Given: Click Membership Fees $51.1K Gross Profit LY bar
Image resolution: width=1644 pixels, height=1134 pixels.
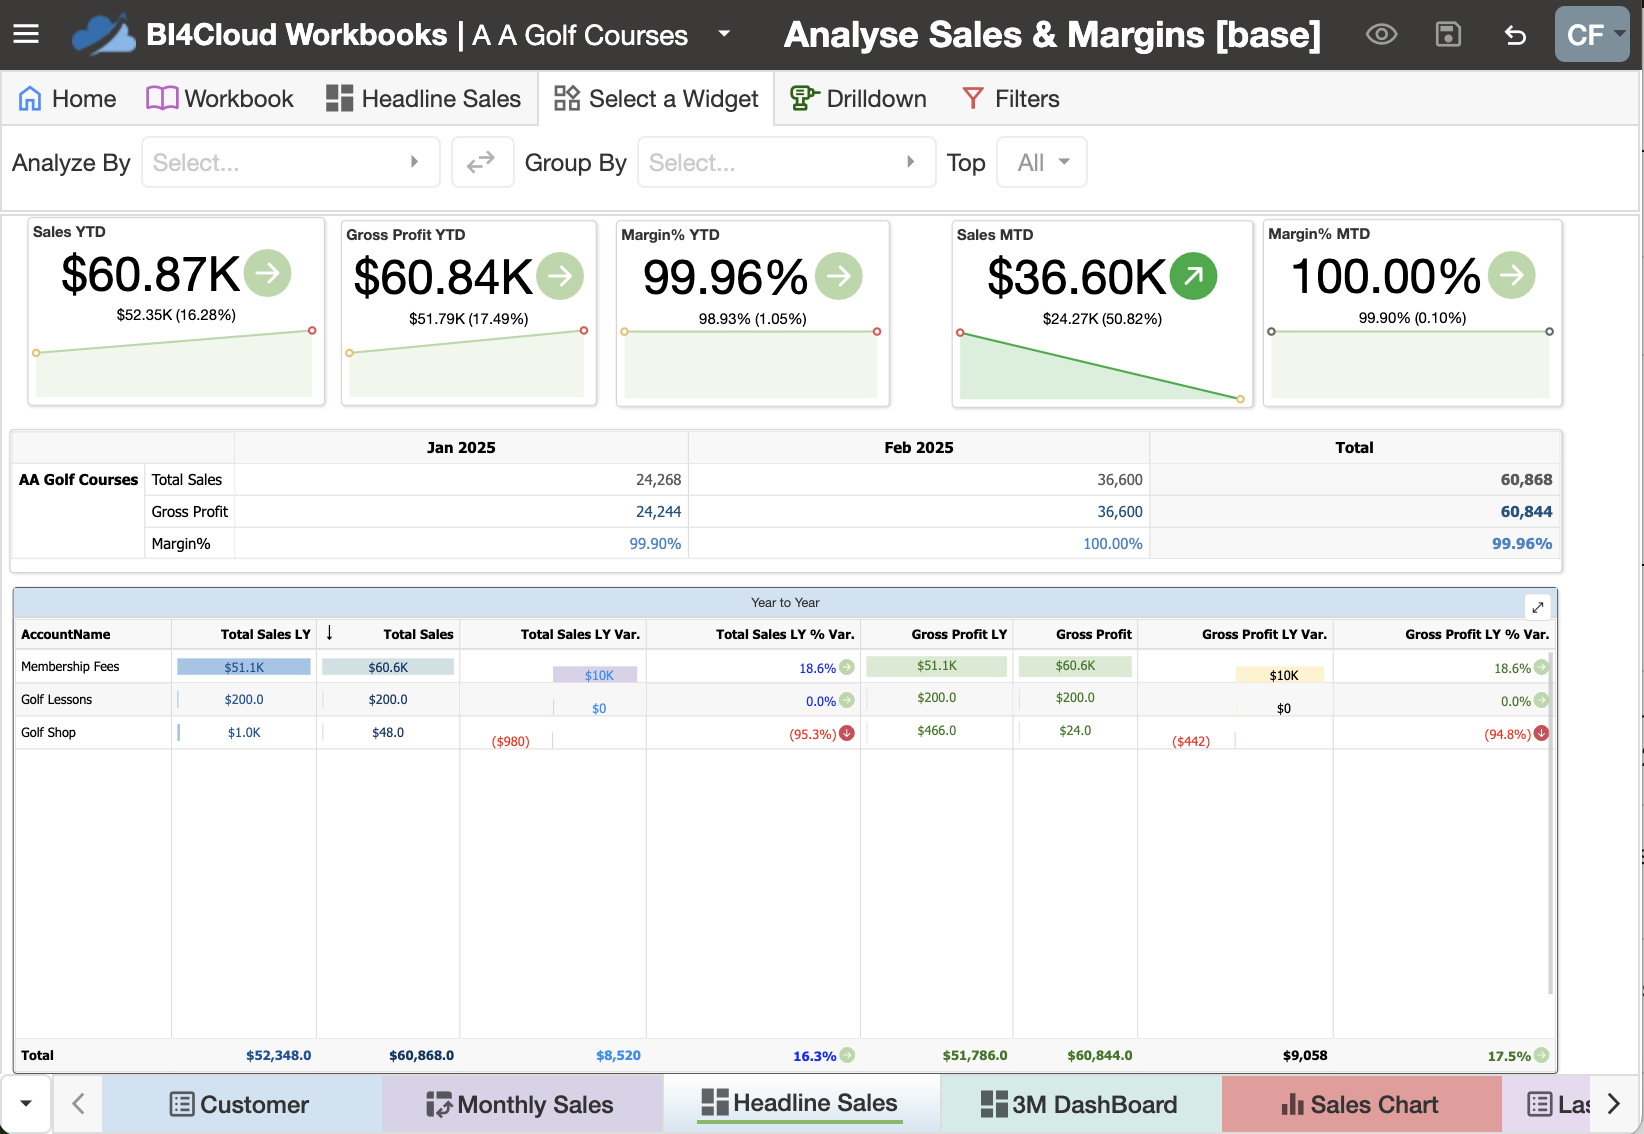Looking at the screenshot, I should tap(937, 666).
